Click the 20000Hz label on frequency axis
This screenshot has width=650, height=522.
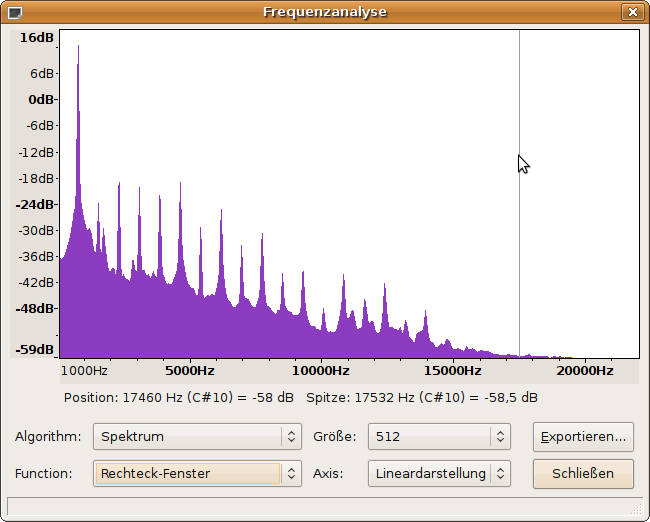[585, 371]
